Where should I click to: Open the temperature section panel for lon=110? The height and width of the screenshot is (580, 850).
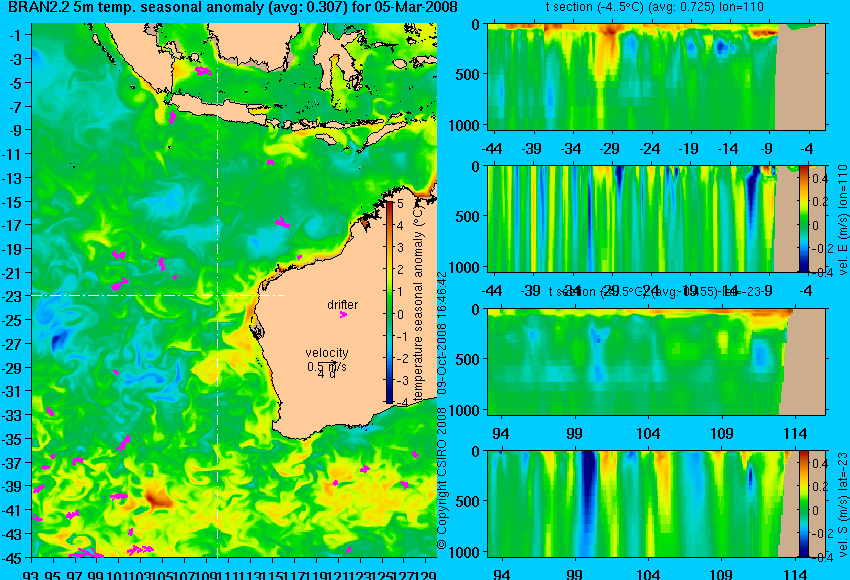(657, 76)
